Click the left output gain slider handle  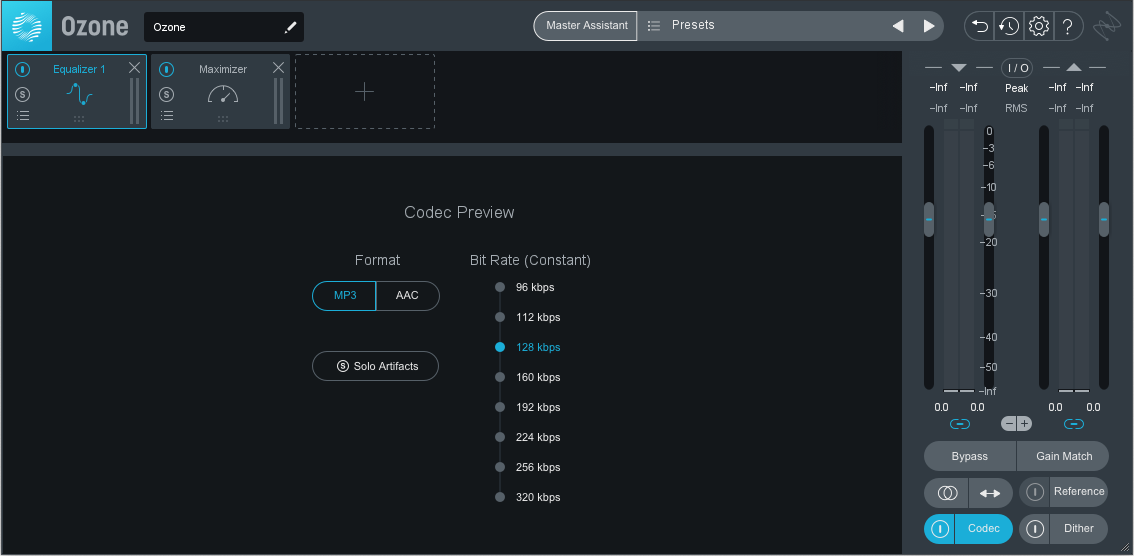coord(1044,219)
